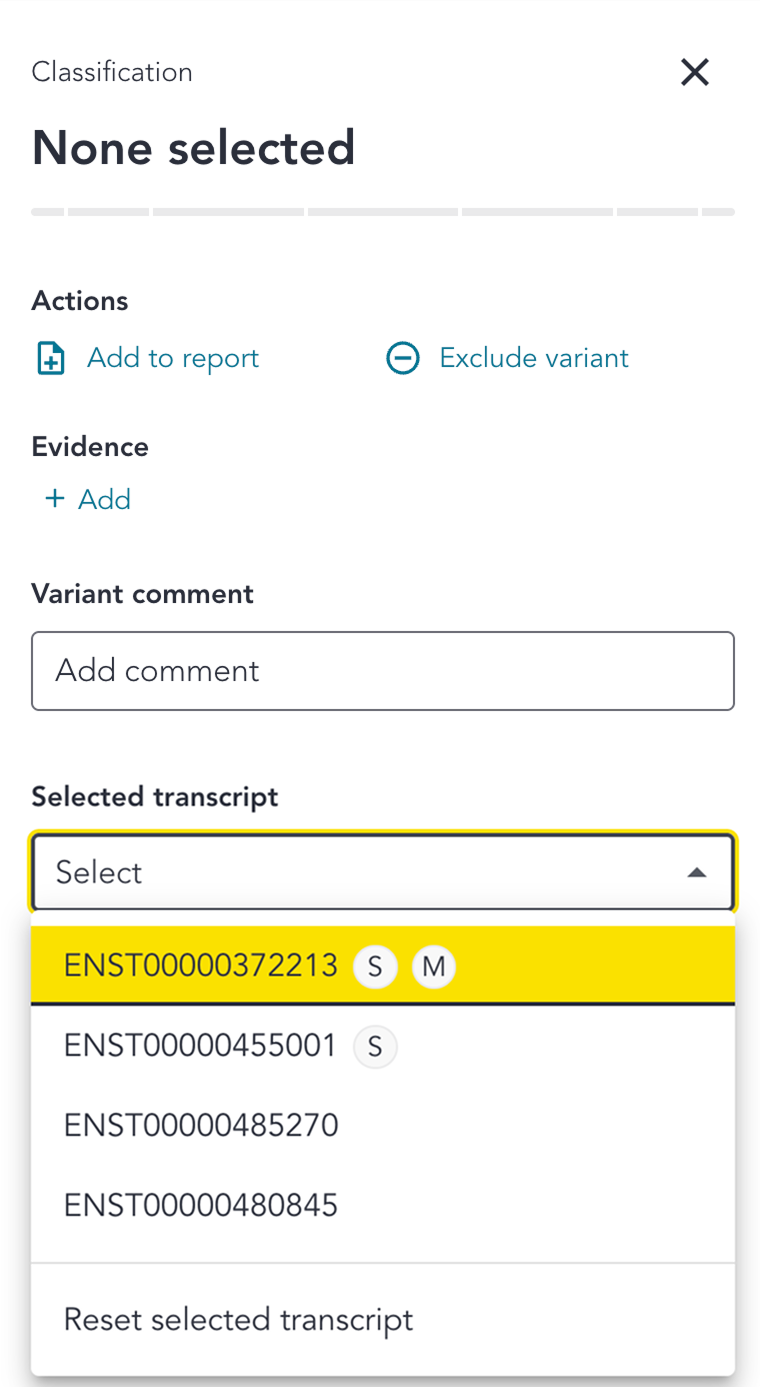Click the plus icon next to Add
The width and height of the screenshot is (760, 1387).
(x=55, y=499)
